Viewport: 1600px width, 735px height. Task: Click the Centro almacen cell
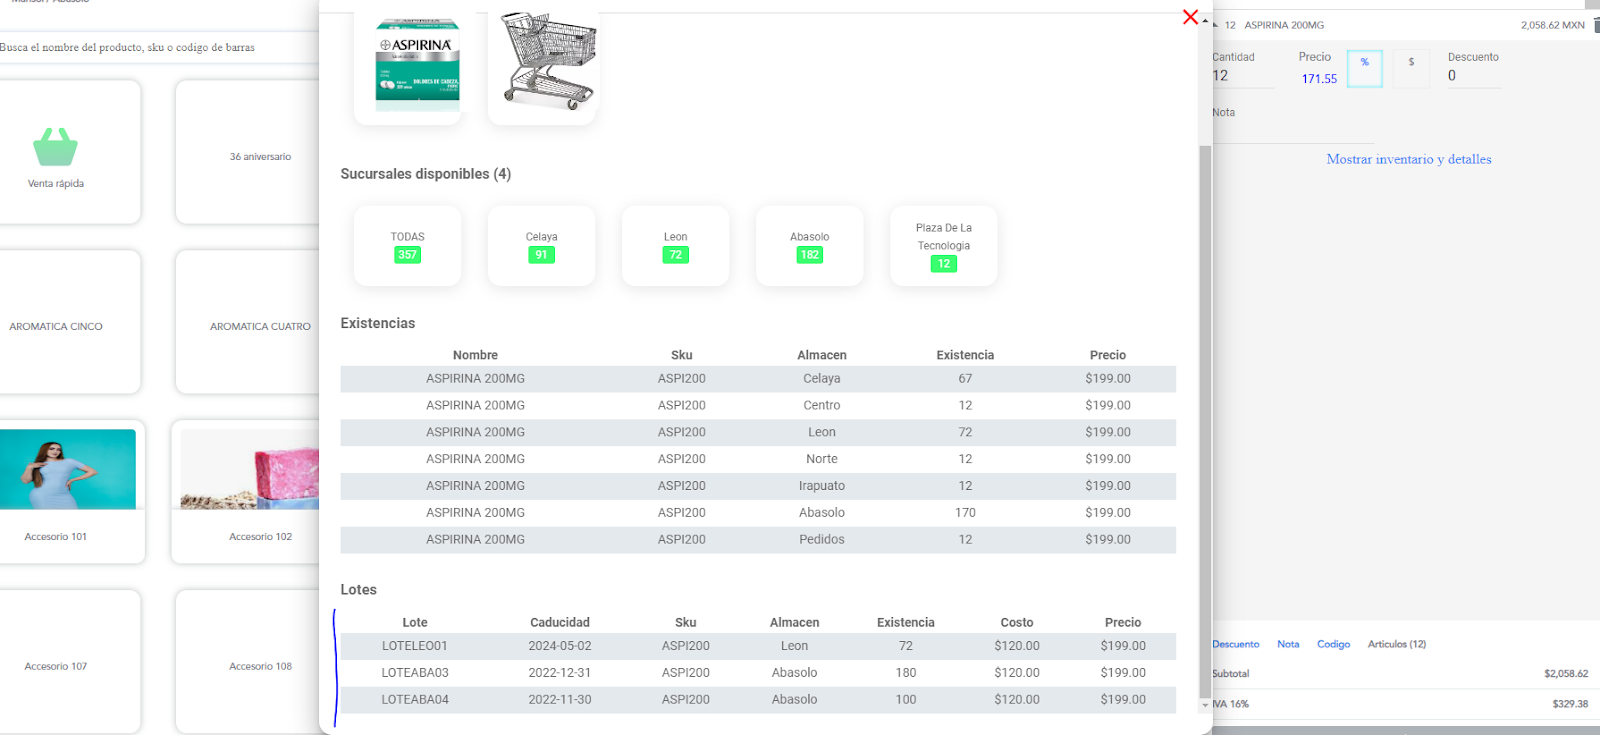coord(821,406)
